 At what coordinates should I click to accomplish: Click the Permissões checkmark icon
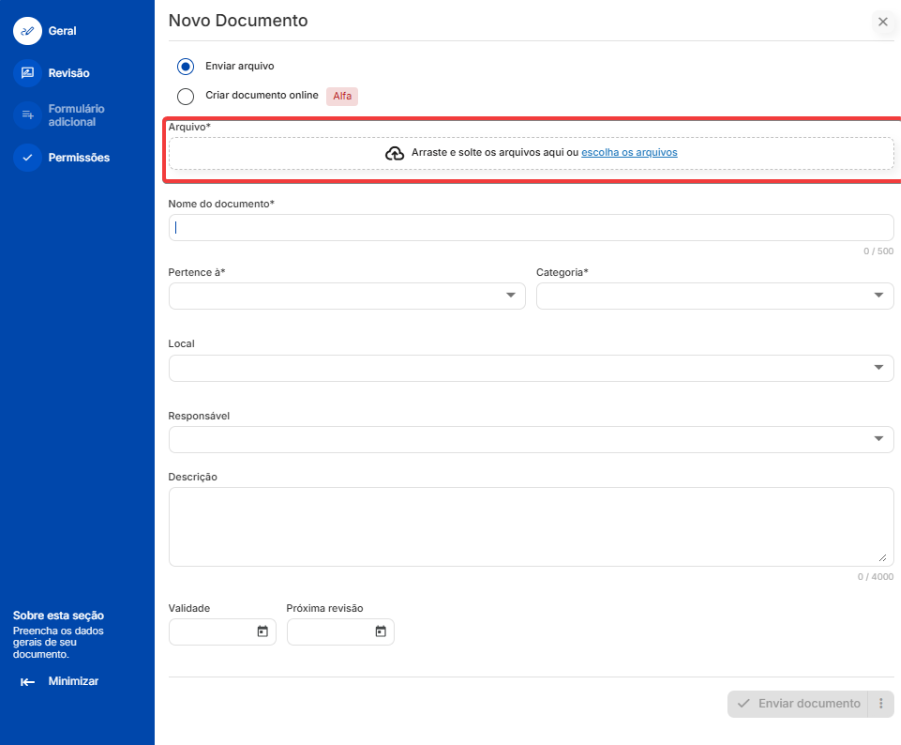pyautogui.click(x=27, y=157)
